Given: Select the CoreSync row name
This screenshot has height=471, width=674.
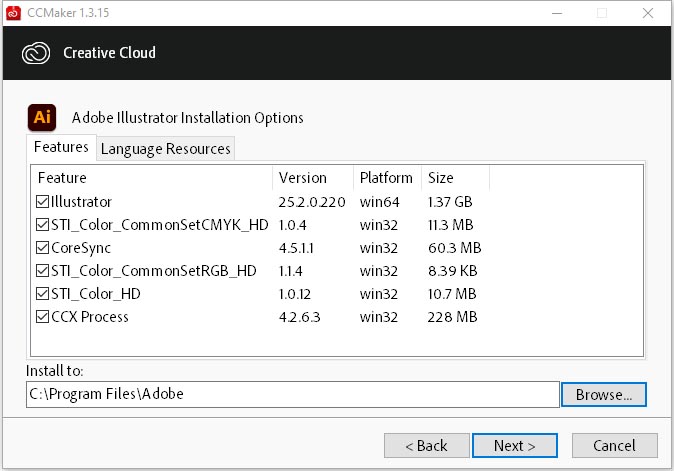Looking at the screenshot, I should [81, 248].
